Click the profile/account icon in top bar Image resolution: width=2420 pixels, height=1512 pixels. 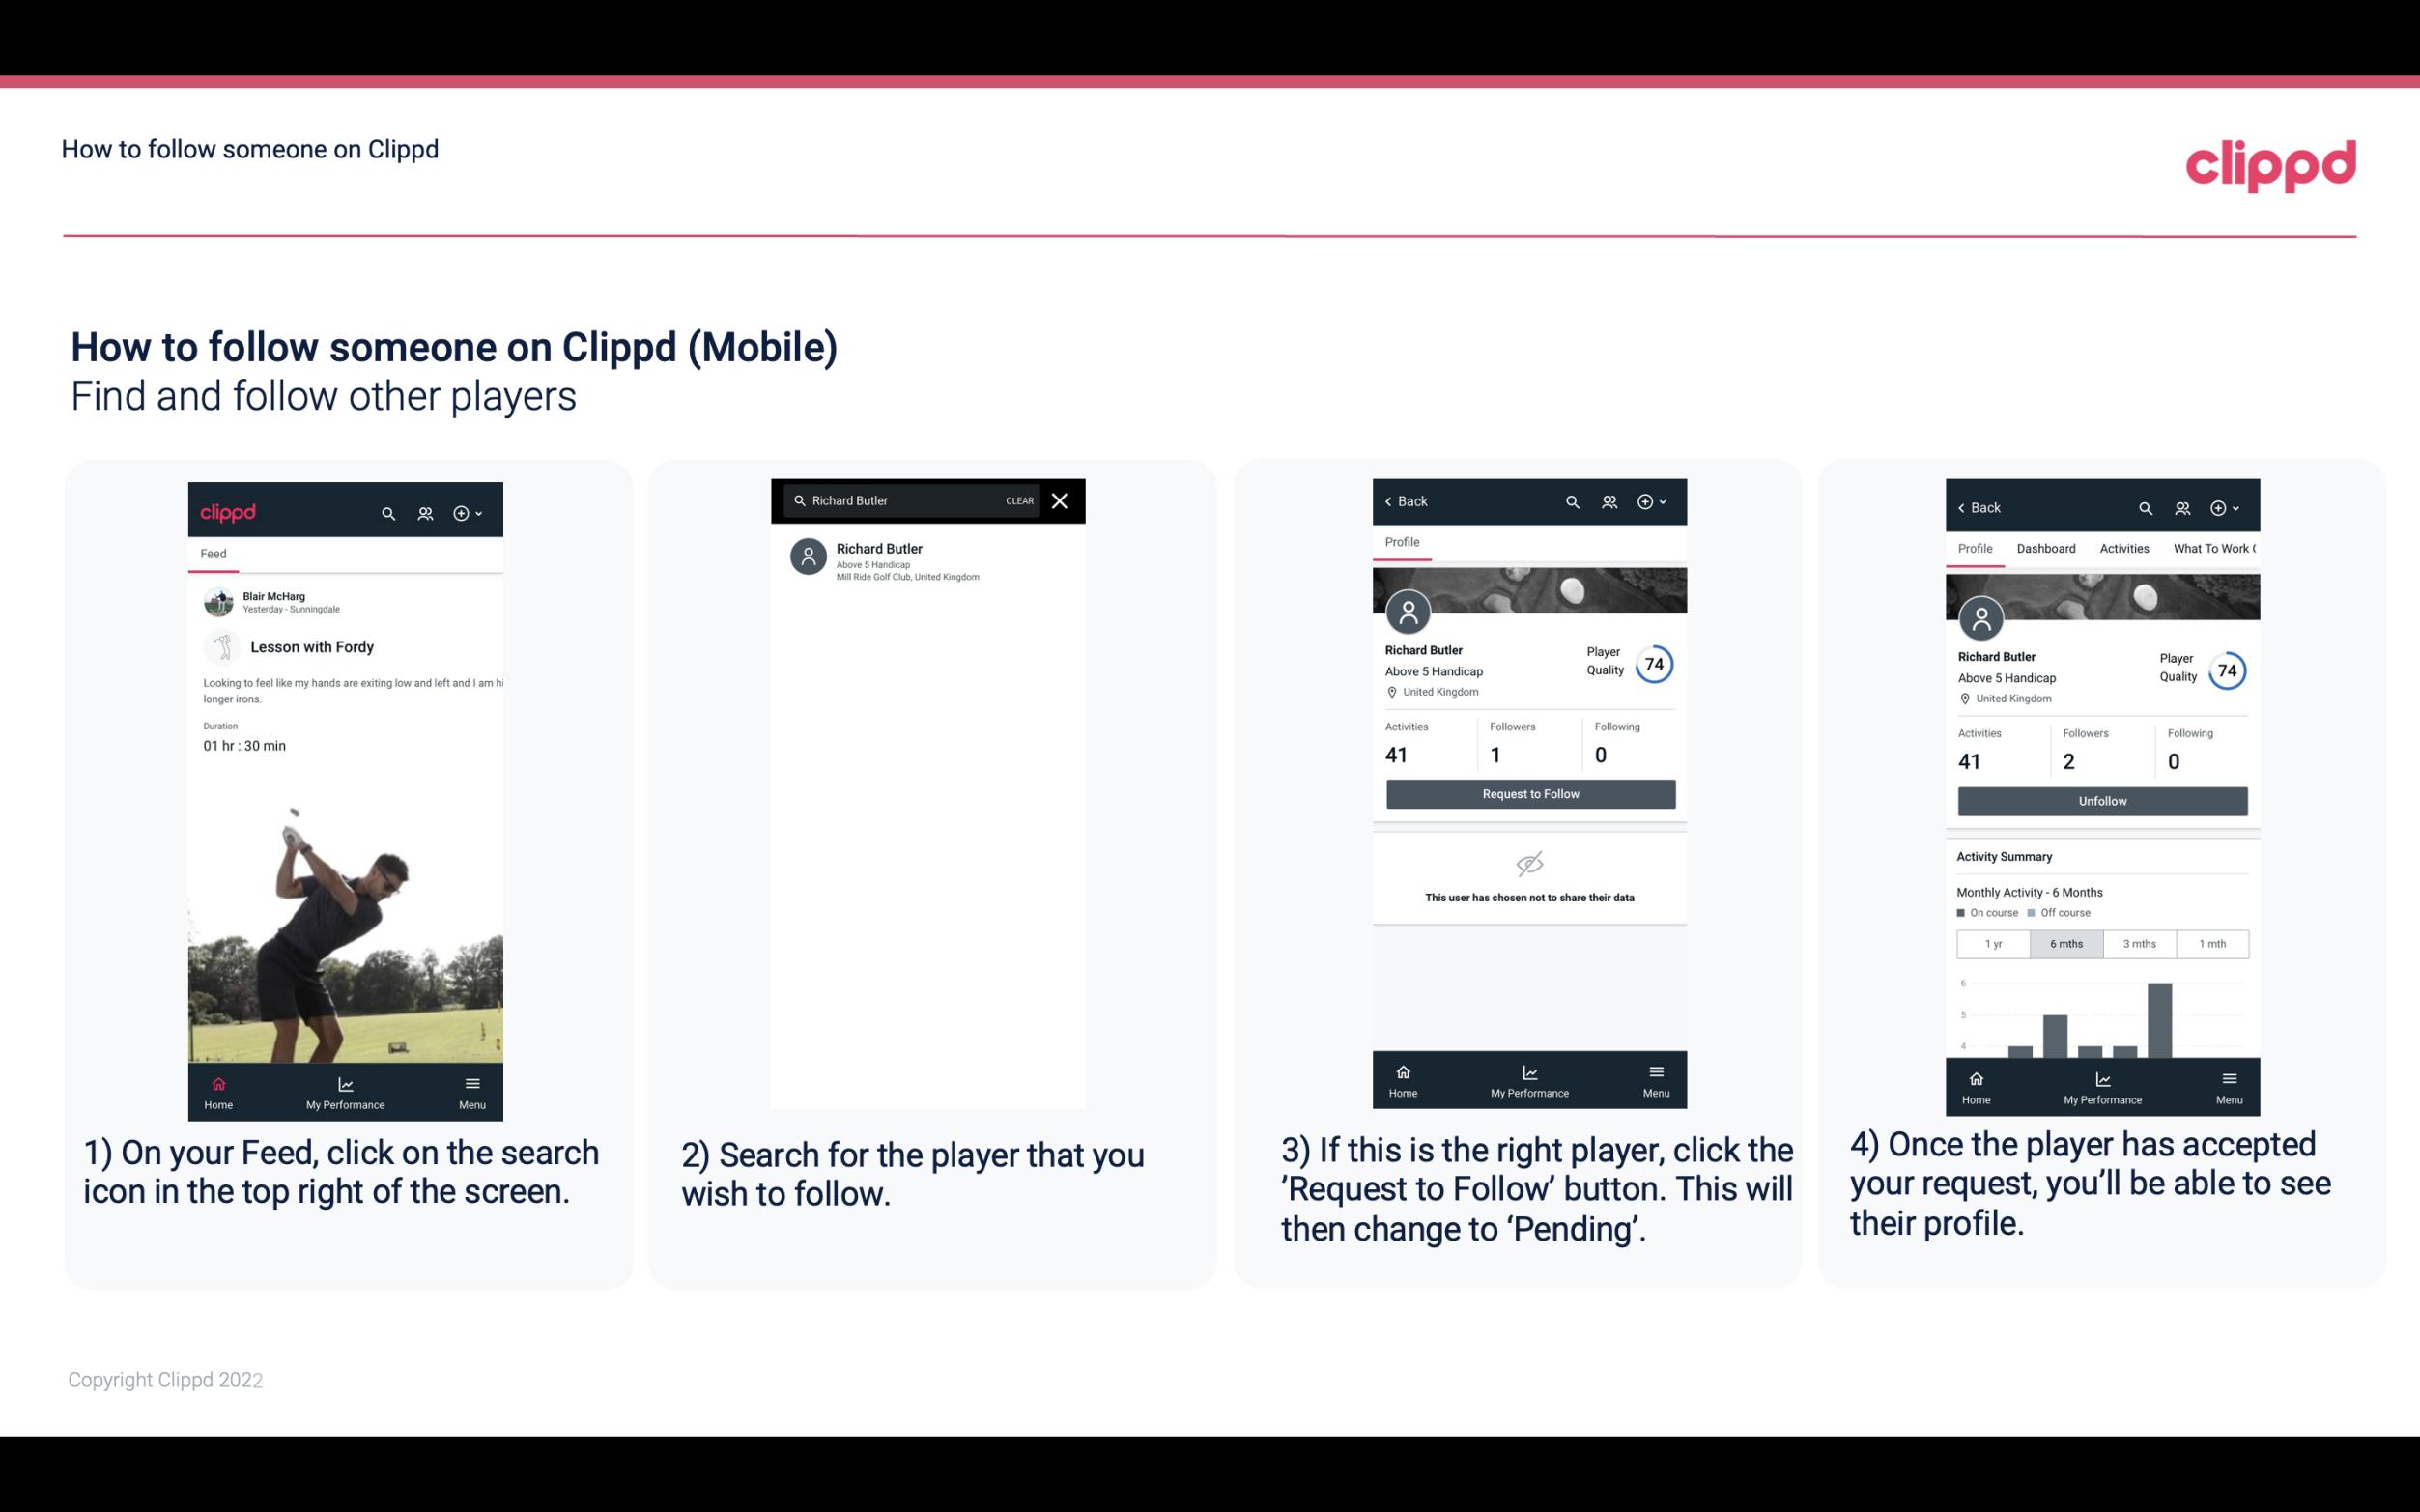[x=425, y=512]
